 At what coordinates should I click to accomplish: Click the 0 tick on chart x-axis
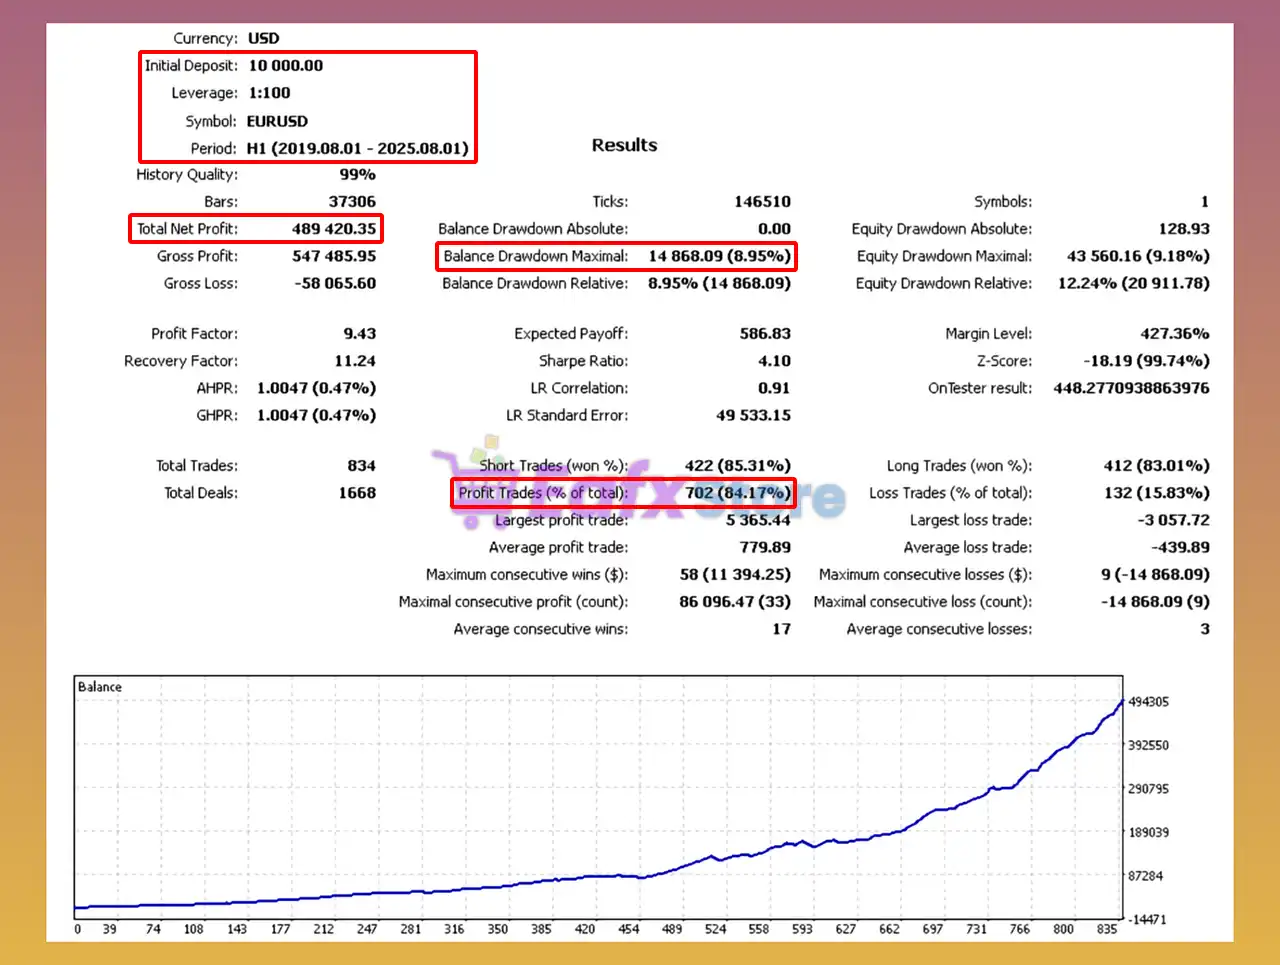tap(78, 929)
